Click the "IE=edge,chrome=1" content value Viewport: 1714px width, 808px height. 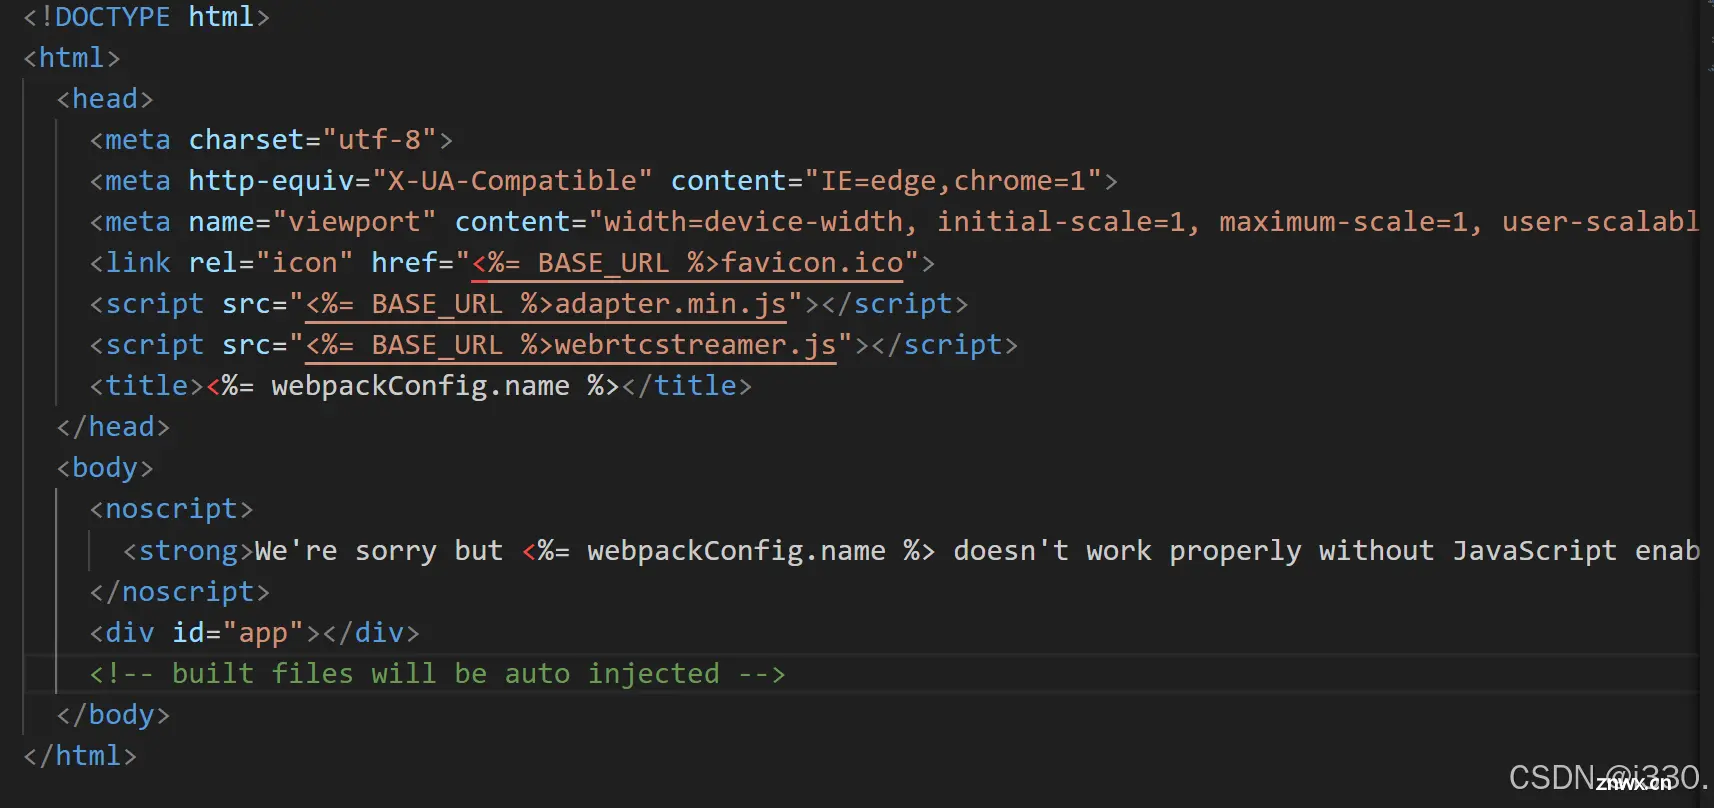(x=953, y=181)
